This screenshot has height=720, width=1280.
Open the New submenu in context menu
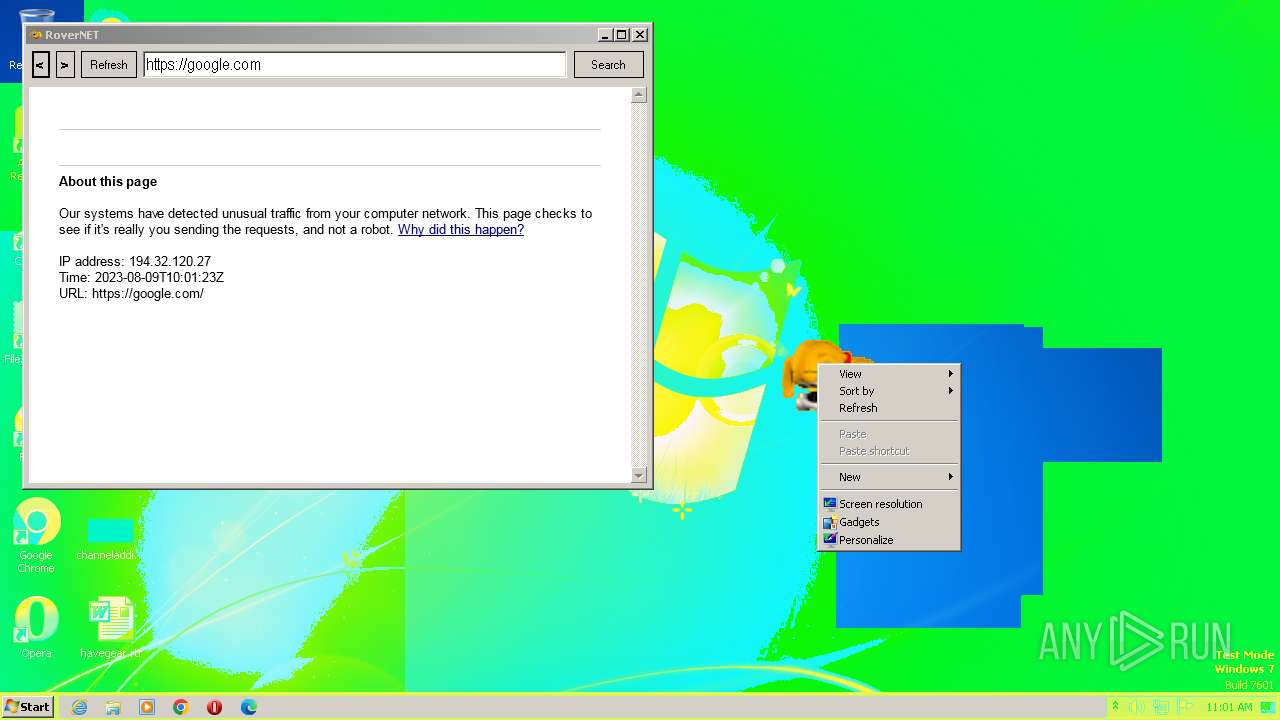[x=889, y=477]
